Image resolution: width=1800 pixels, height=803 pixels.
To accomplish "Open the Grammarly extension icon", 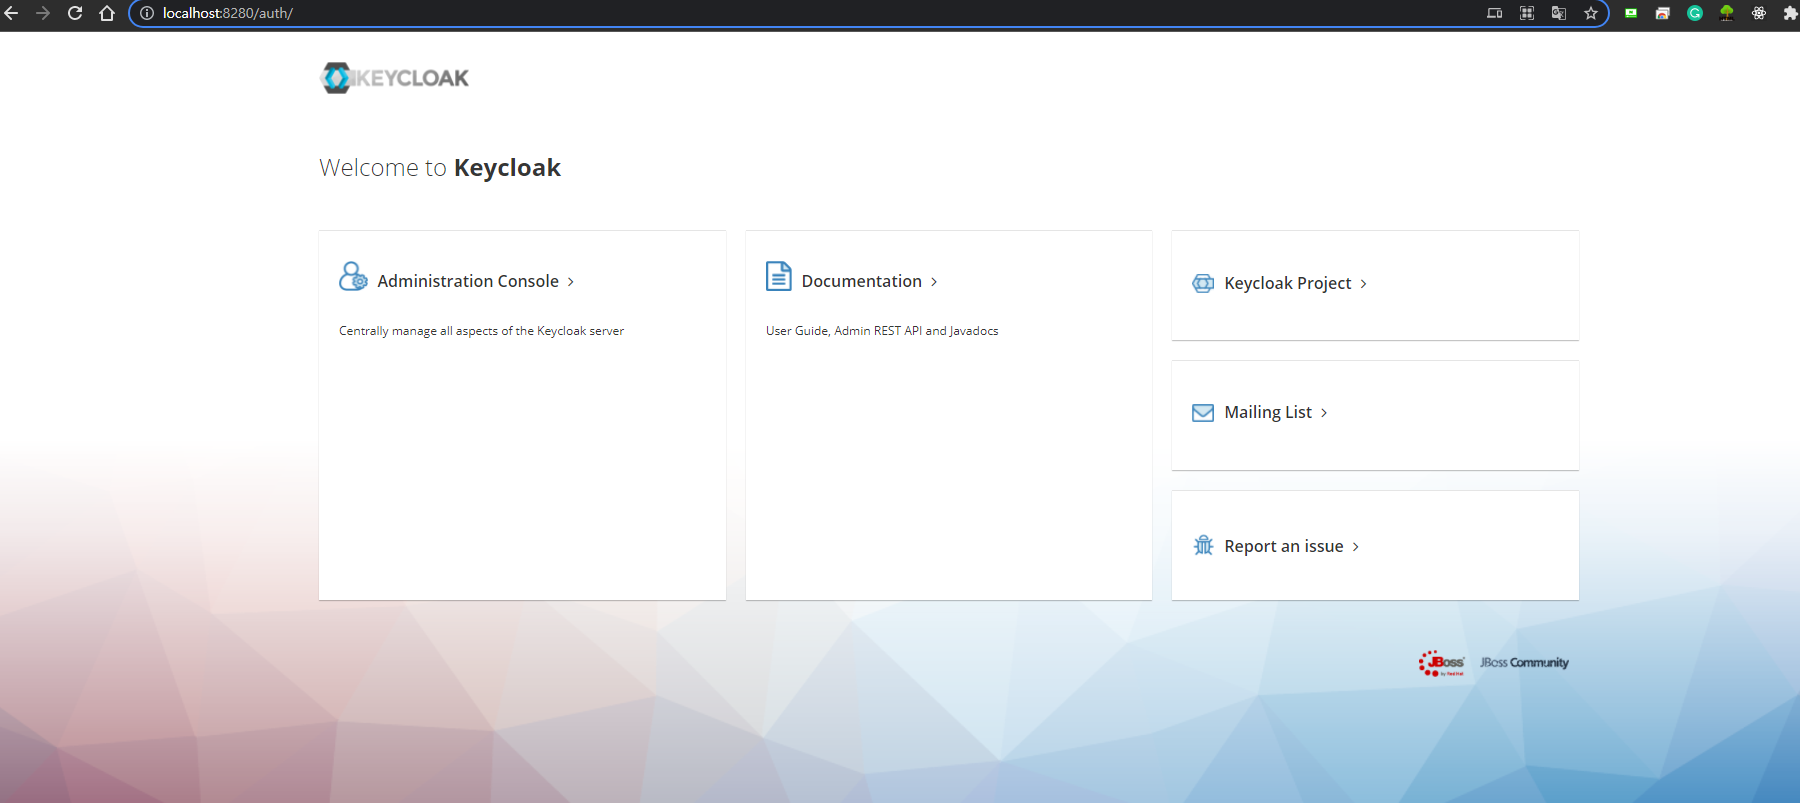I will point(1695,13).
